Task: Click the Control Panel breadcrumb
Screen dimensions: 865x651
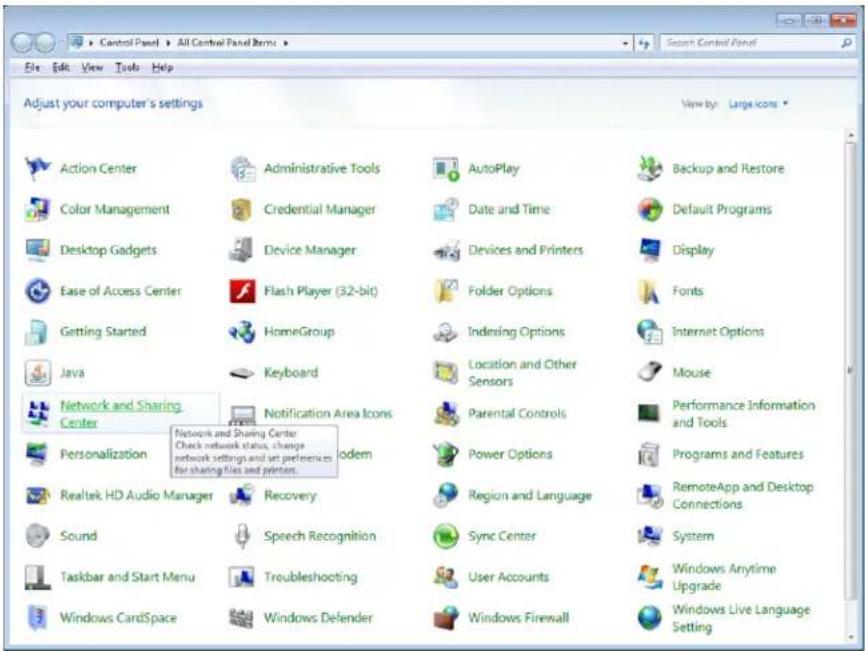Action: tap(129, 42)
